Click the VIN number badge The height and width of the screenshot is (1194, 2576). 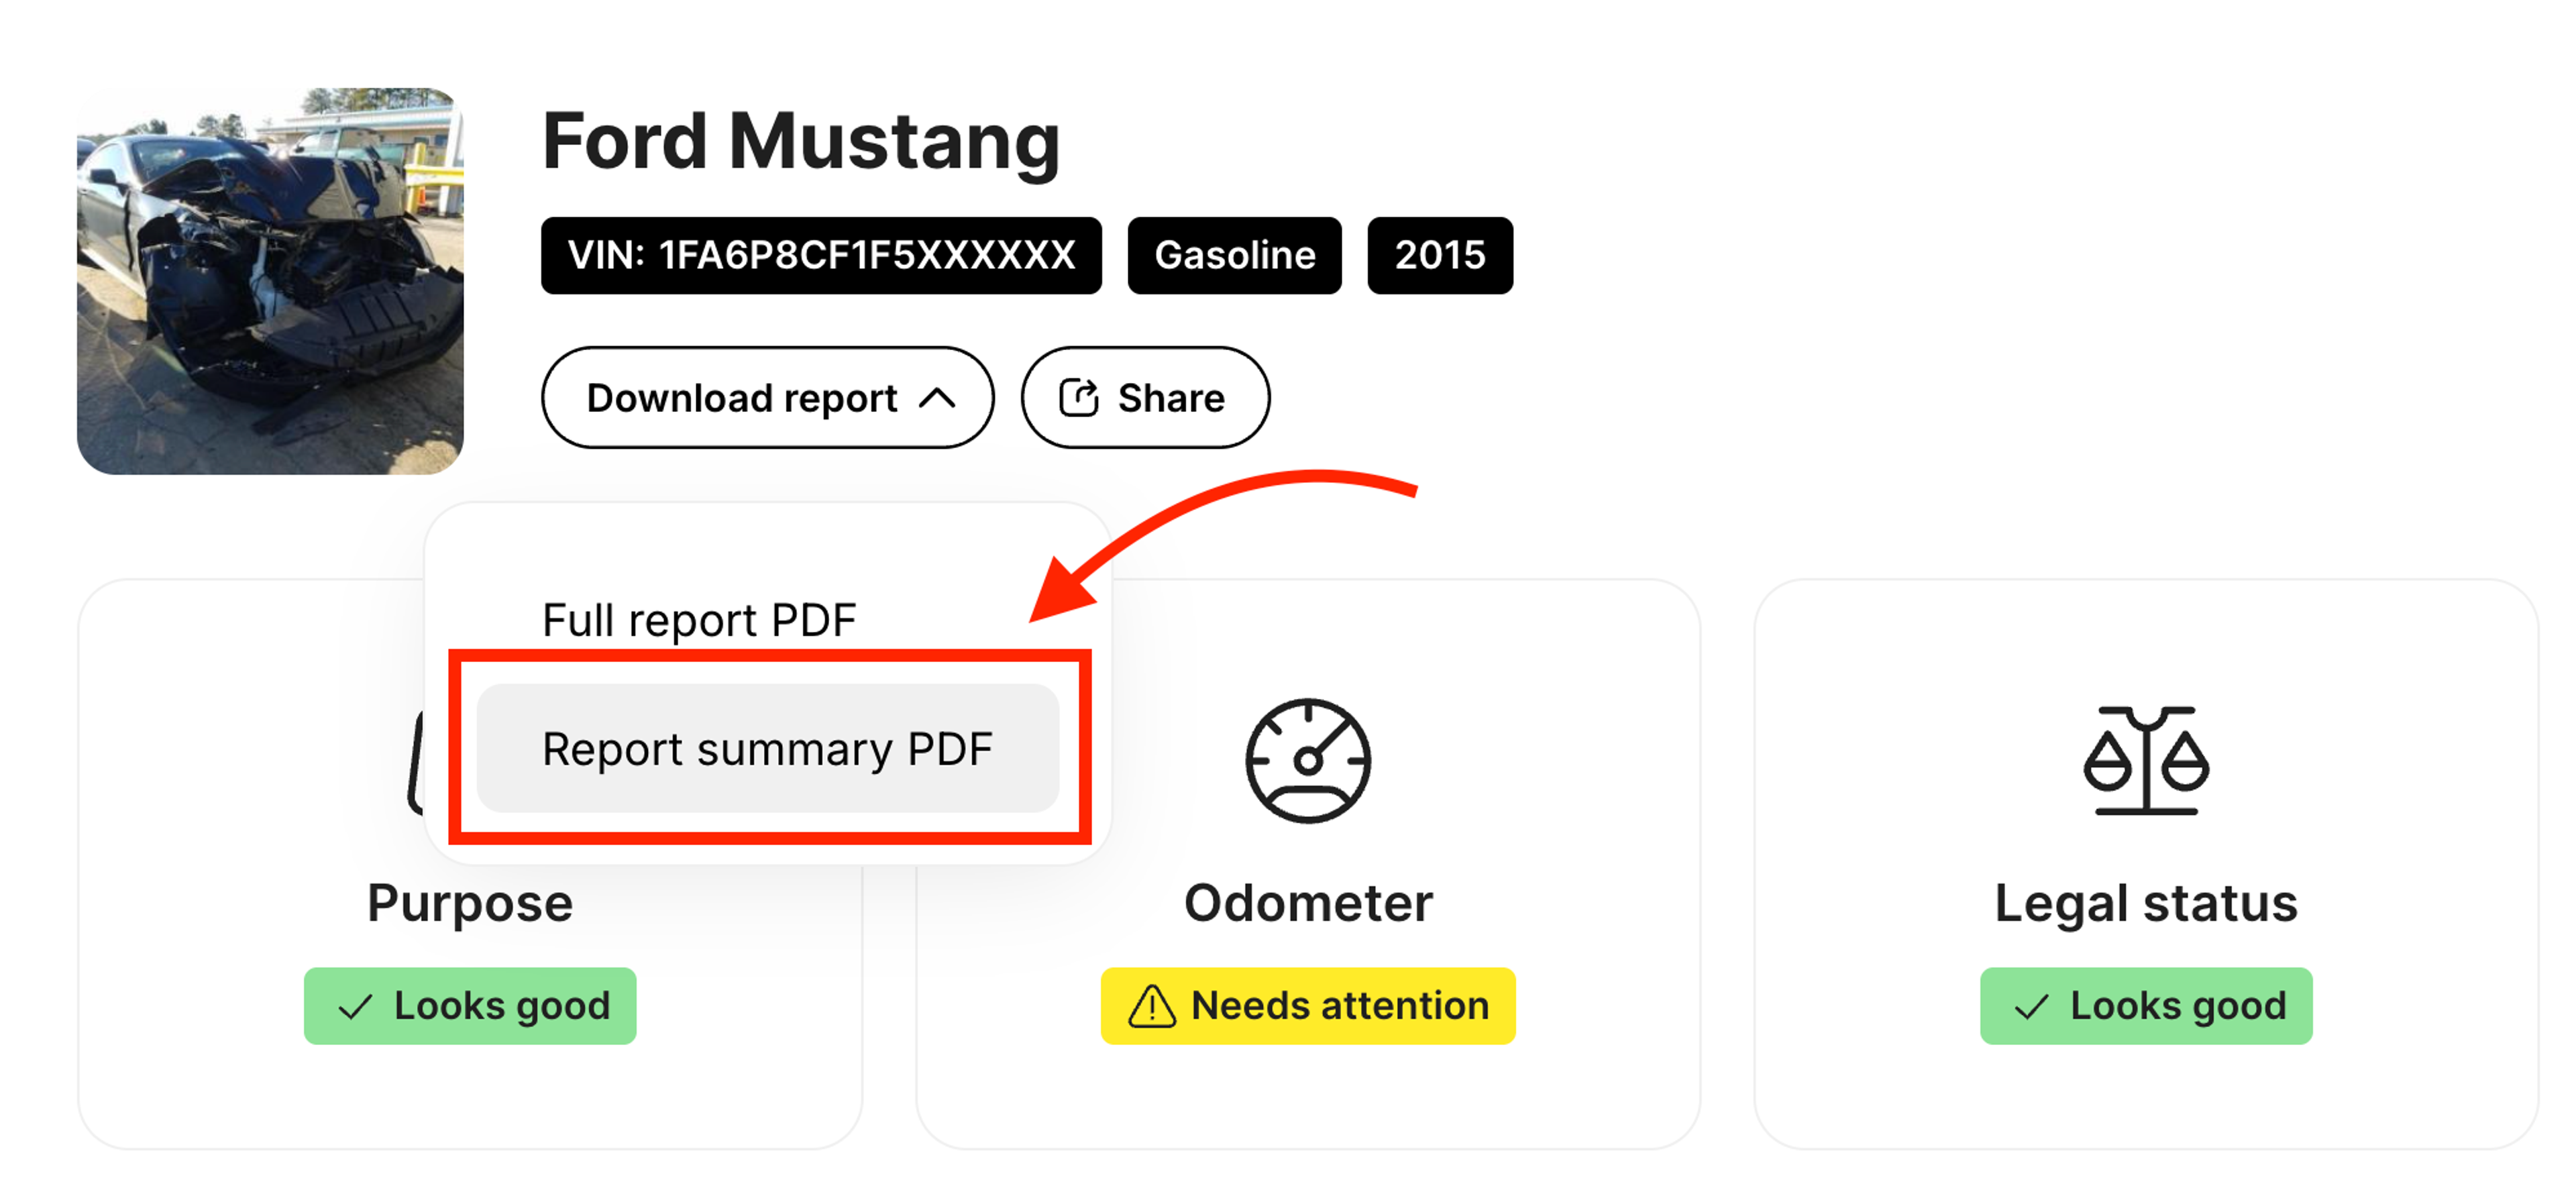821,256
